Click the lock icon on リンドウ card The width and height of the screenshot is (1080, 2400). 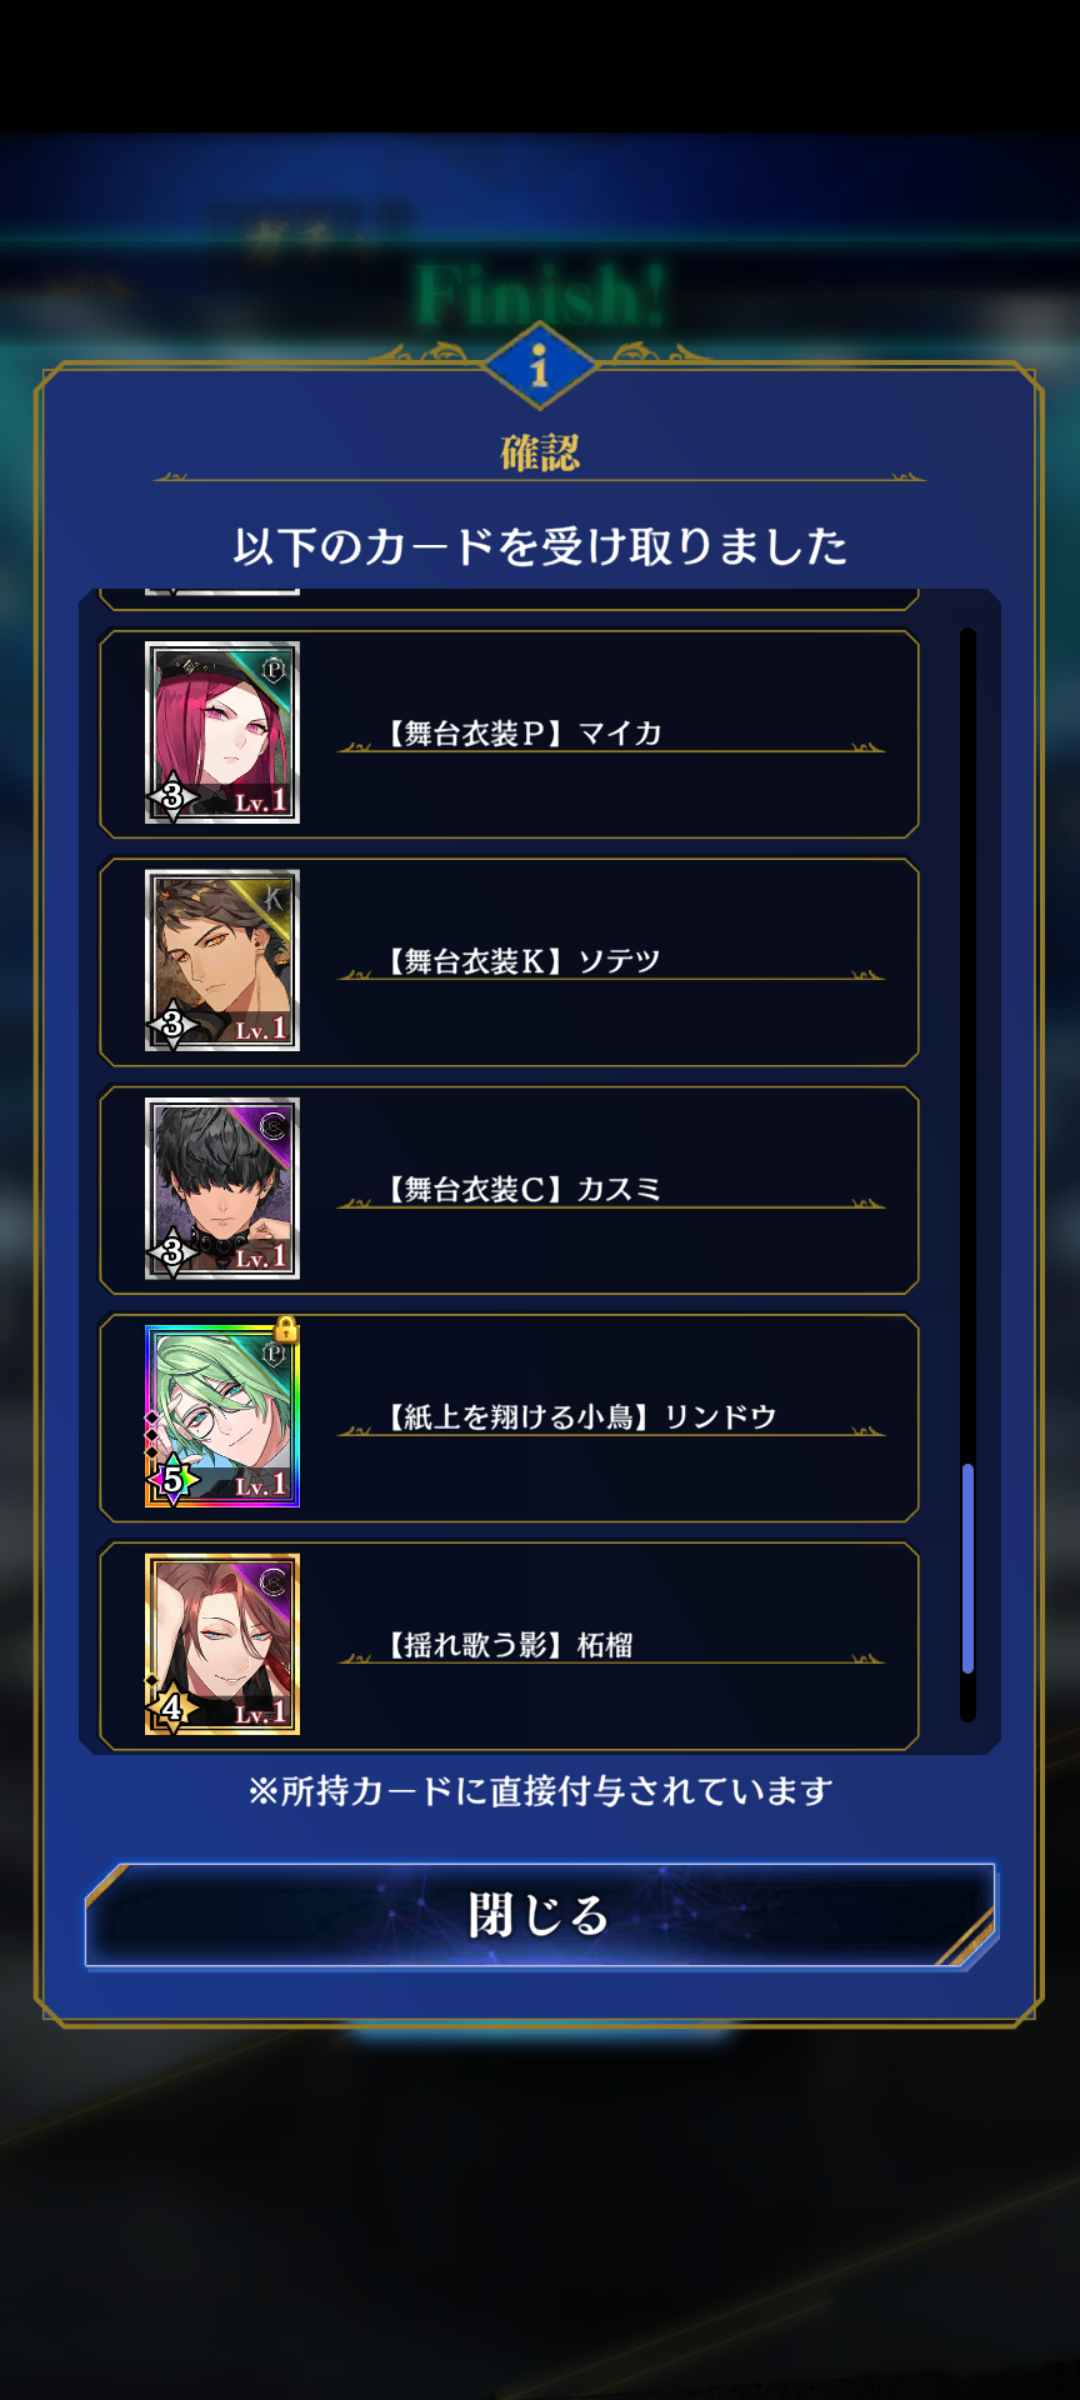tap(286, 1329)
